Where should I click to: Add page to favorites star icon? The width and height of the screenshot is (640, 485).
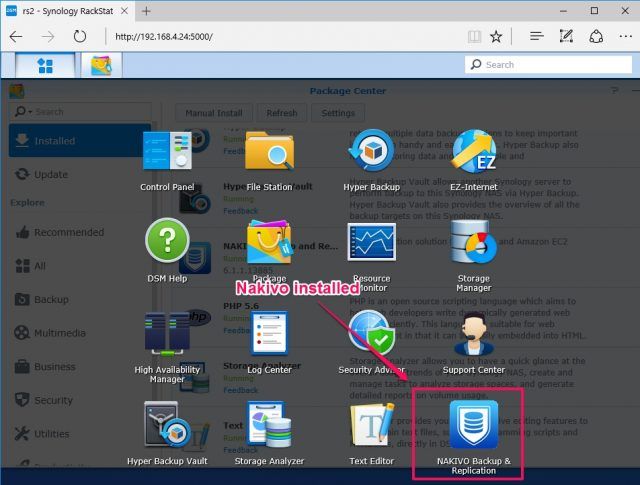pyautogui.click(x=496, y=37)
